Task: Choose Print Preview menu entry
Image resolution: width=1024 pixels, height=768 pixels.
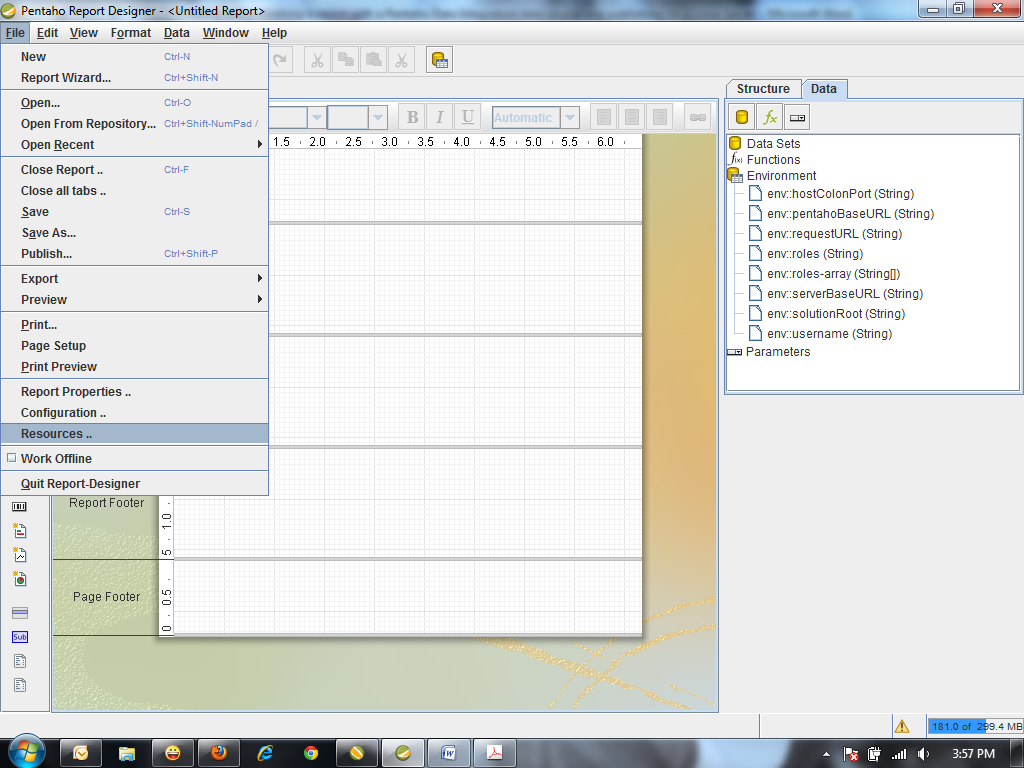Action: tap(134, 366)
